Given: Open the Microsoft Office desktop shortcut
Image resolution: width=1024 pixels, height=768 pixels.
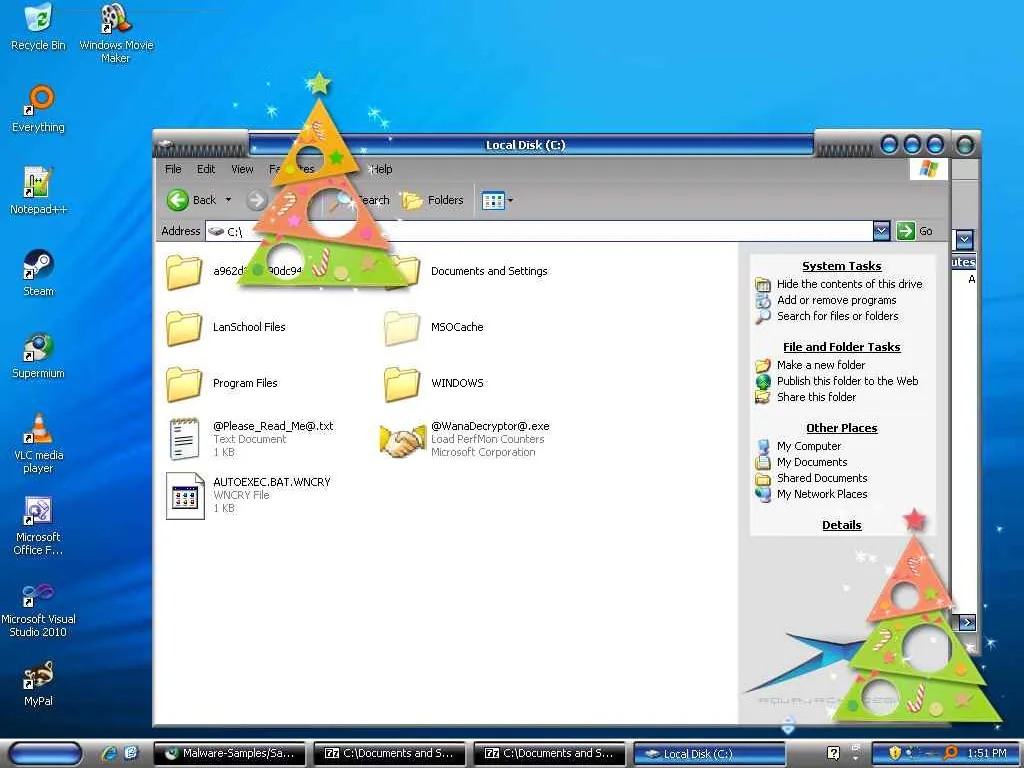Looking at the screenshot, I should pyautogui.click(x=38, y=526).
